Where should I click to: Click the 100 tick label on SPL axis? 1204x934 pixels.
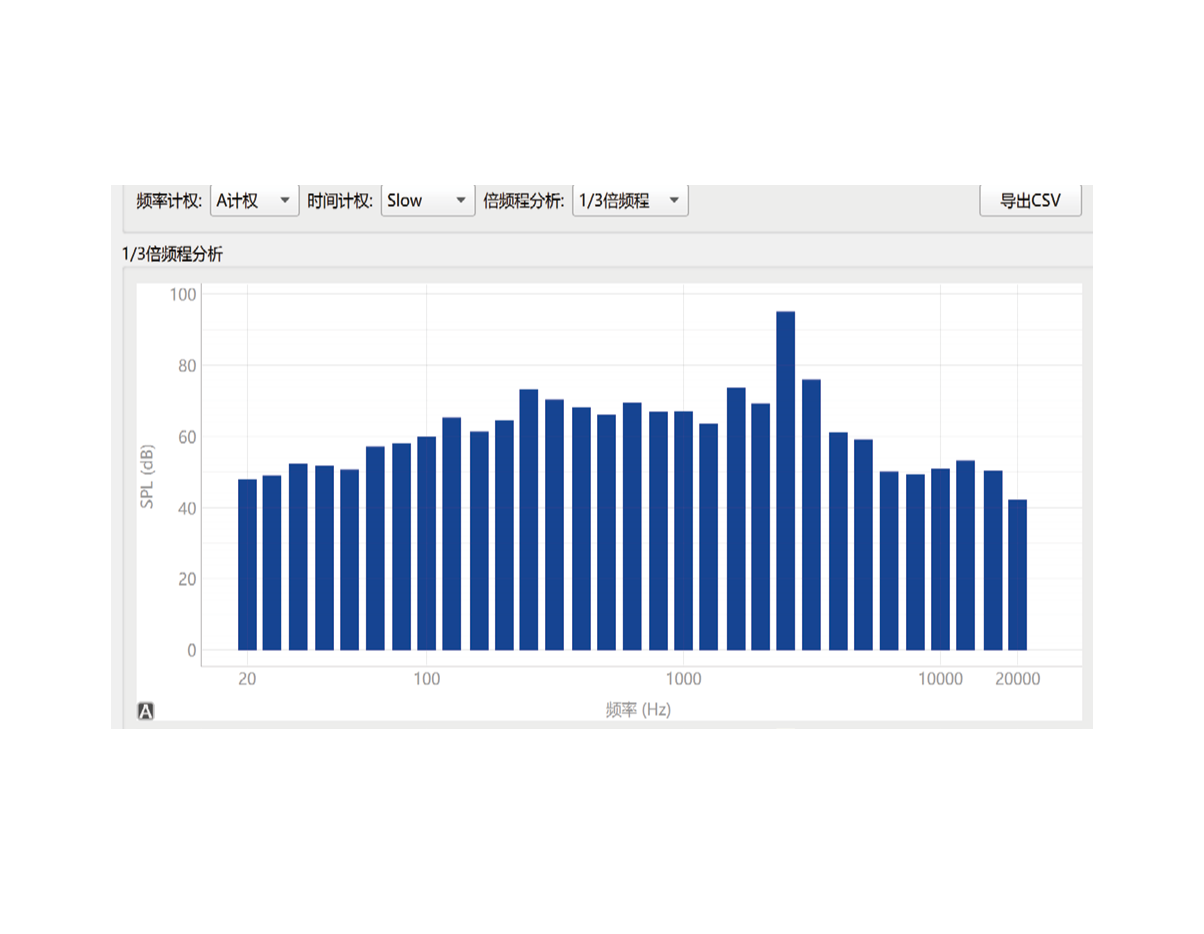[183, 294]
